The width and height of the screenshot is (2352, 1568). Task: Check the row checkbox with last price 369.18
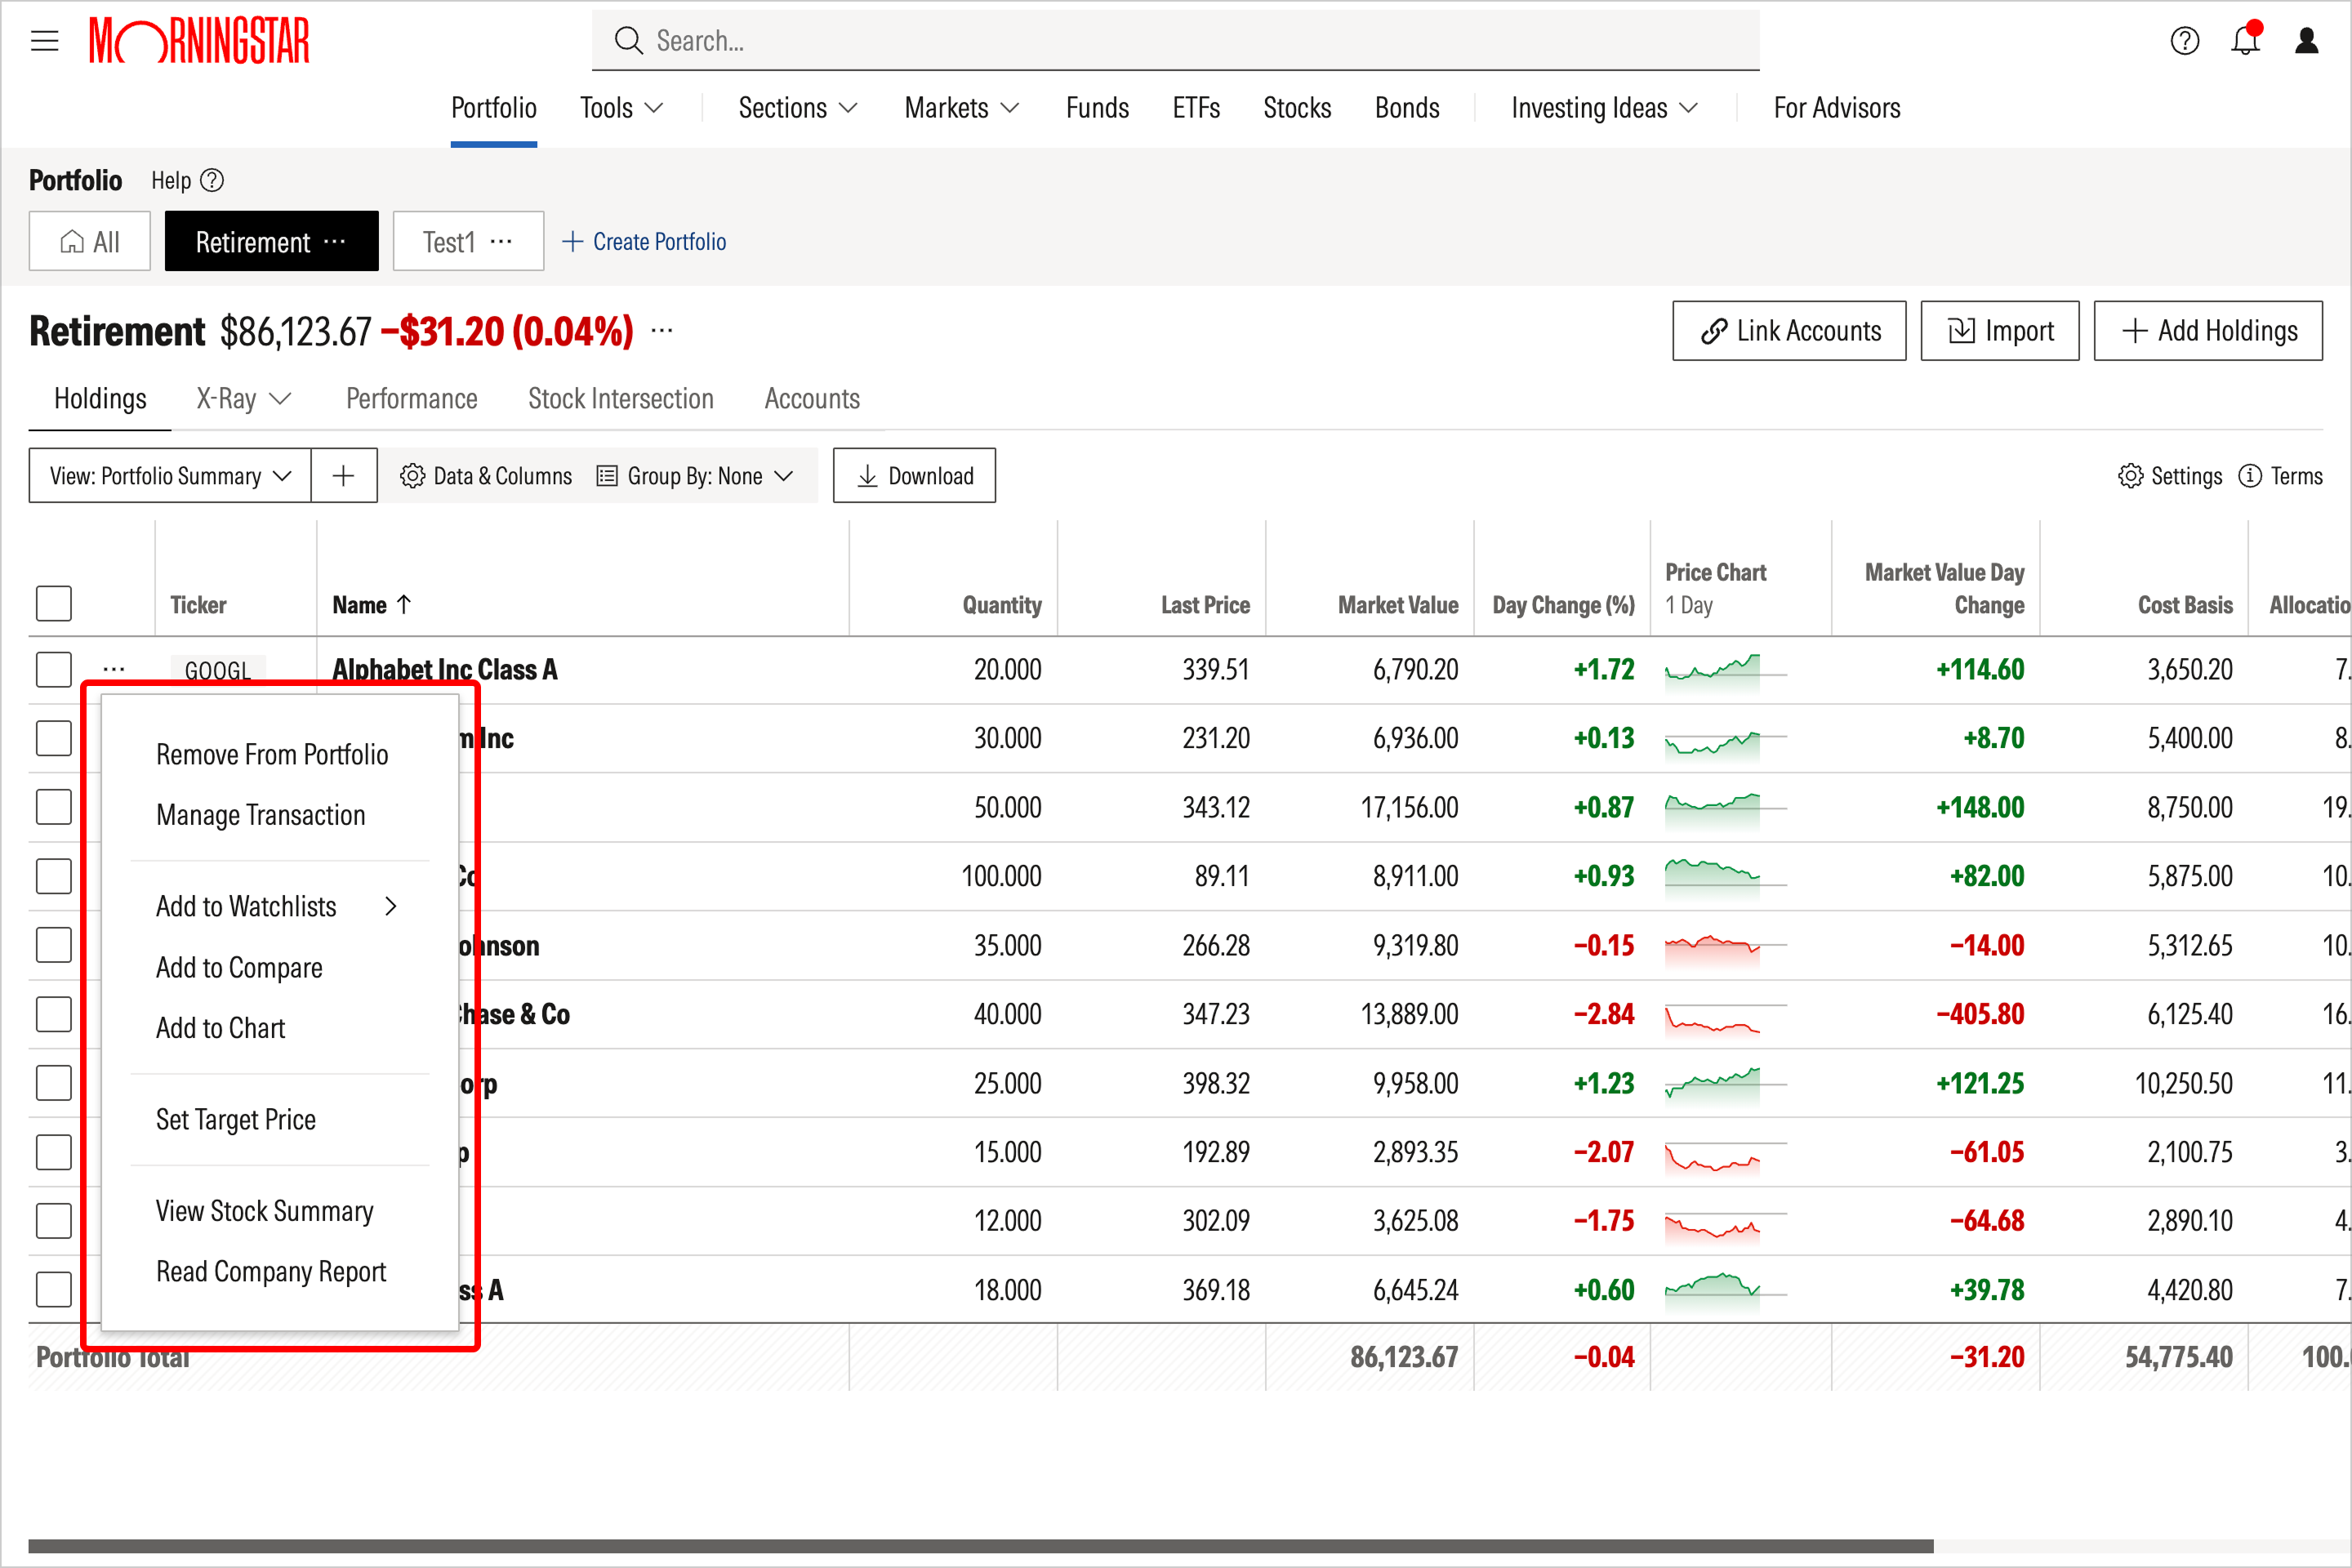tap(54, 1289)
